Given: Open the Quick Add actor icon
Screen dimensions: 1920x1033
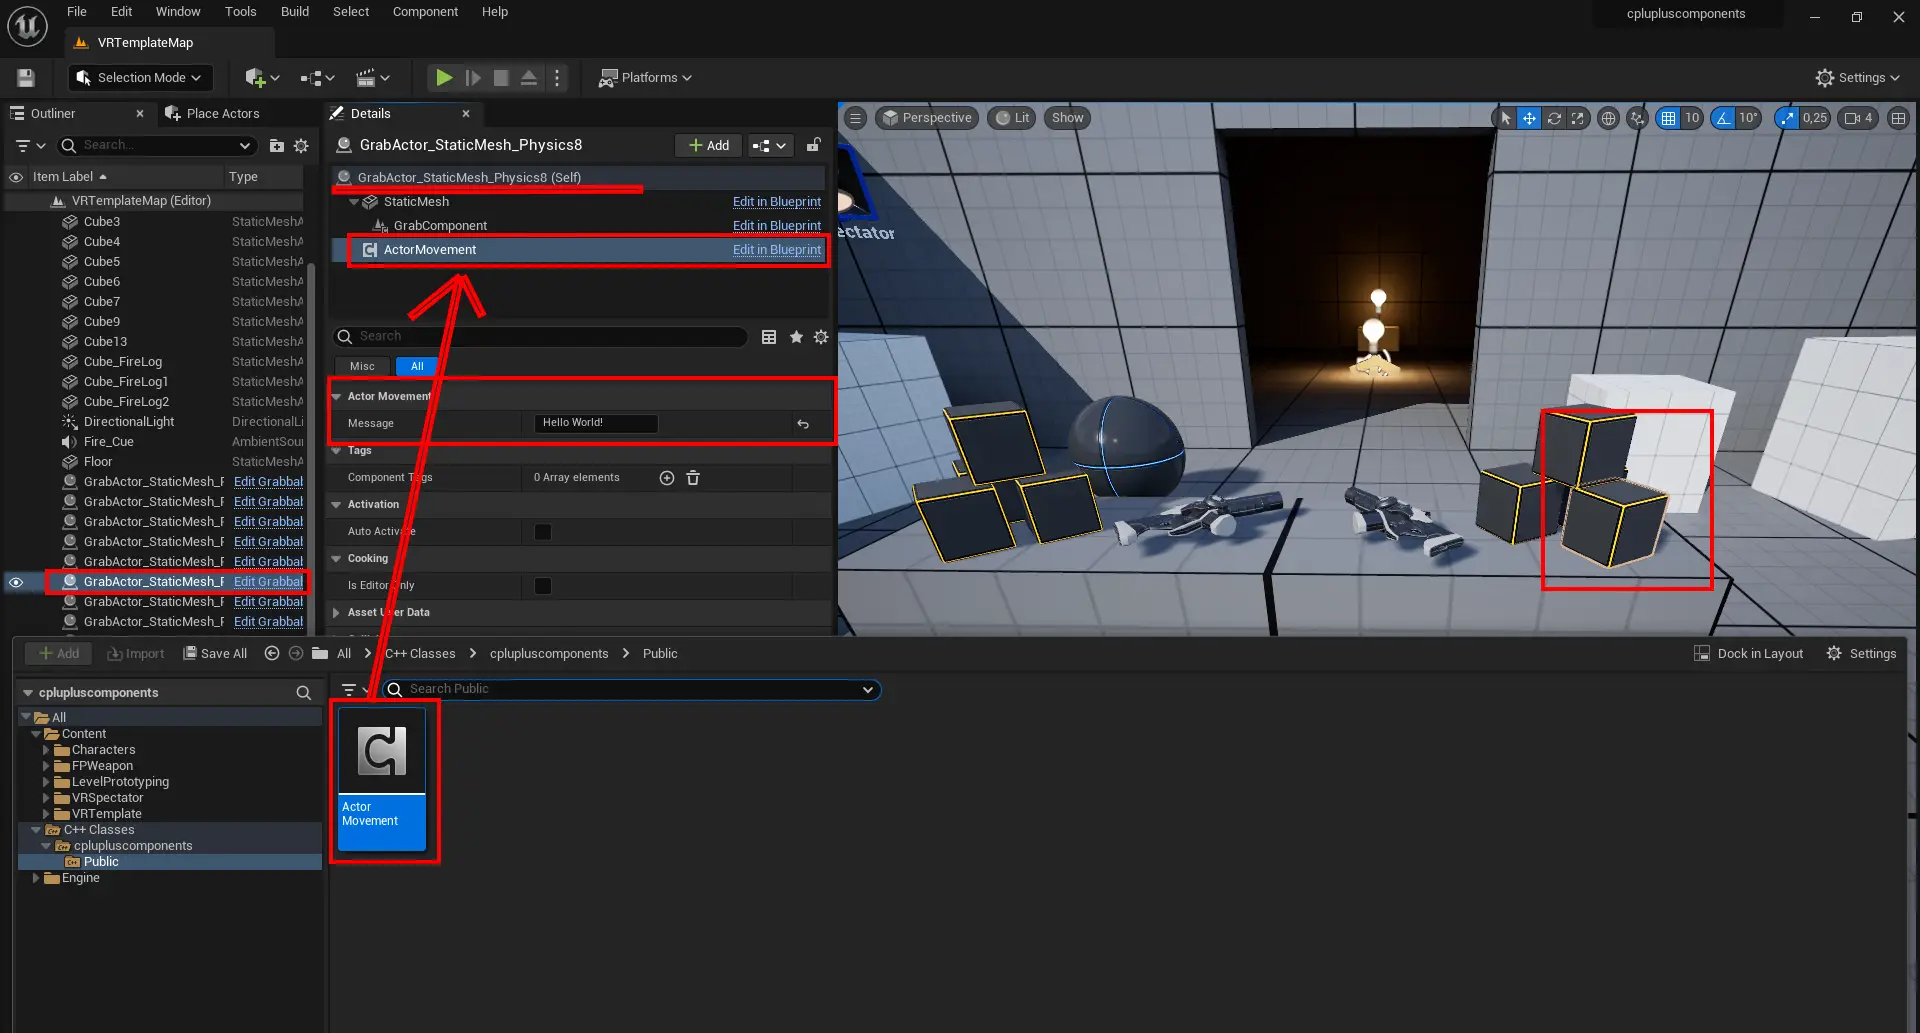Looking at the screenshot, I should 257,77.
